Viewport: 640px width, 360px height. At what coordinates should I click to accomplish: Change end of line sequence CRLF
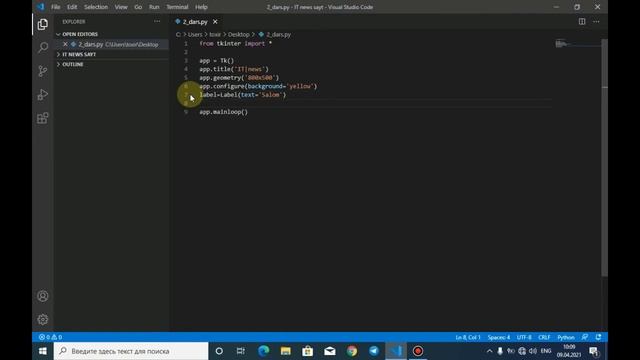[544, 337]
